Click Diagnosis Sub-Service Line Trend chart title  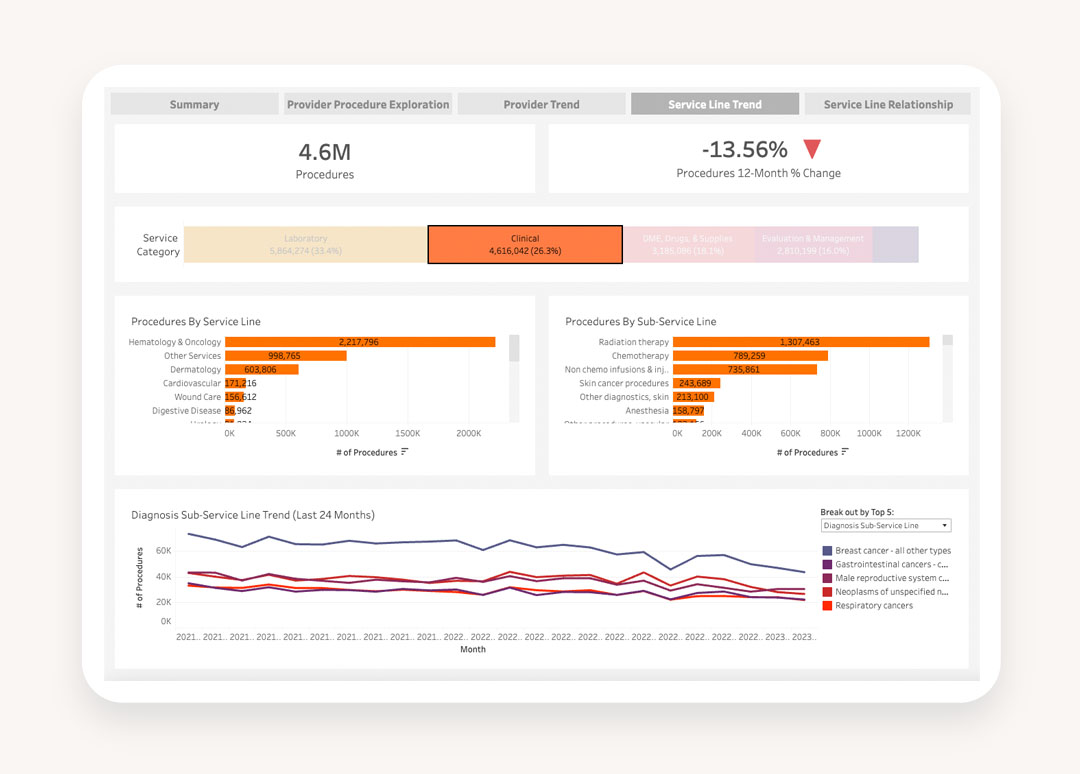tap(253, 514)
